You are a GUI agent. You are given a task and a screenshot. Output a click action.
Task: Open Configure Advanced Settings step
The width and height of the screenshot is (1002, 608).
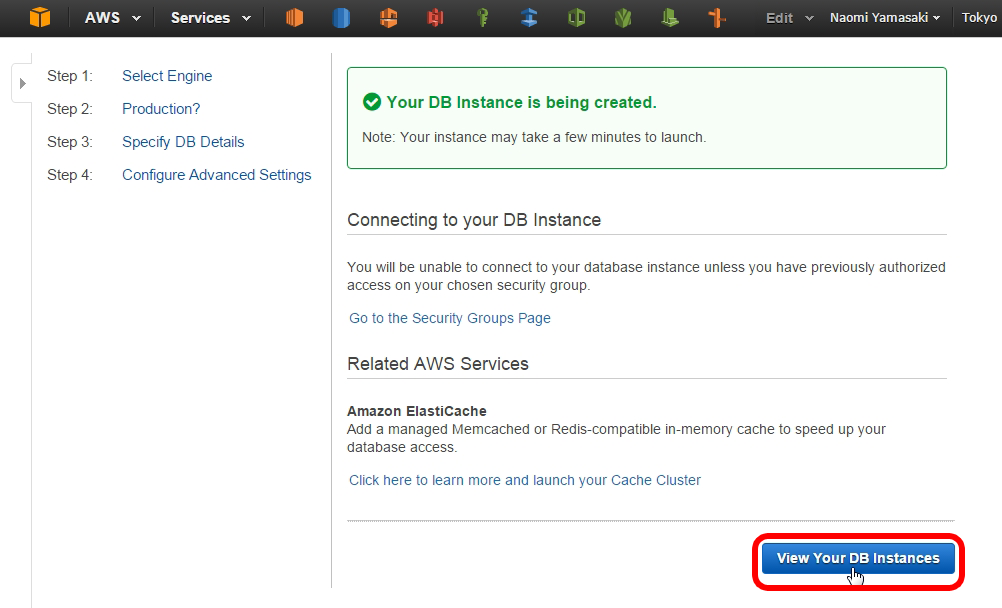point(217,175)
